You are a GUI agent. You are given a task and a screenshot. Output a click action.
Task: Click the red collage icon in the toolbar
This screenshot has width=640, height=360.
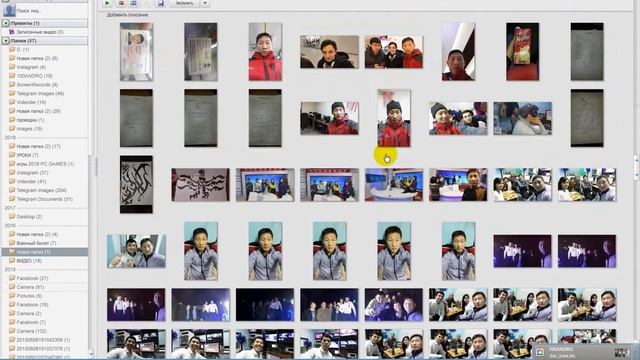tap(121, 3)
